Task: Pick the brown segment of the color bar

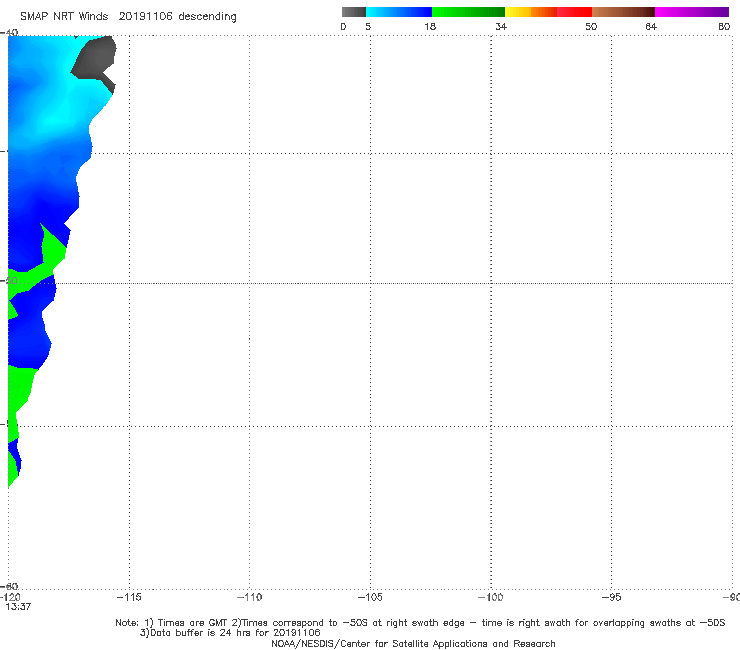Action: pos(623,12)
